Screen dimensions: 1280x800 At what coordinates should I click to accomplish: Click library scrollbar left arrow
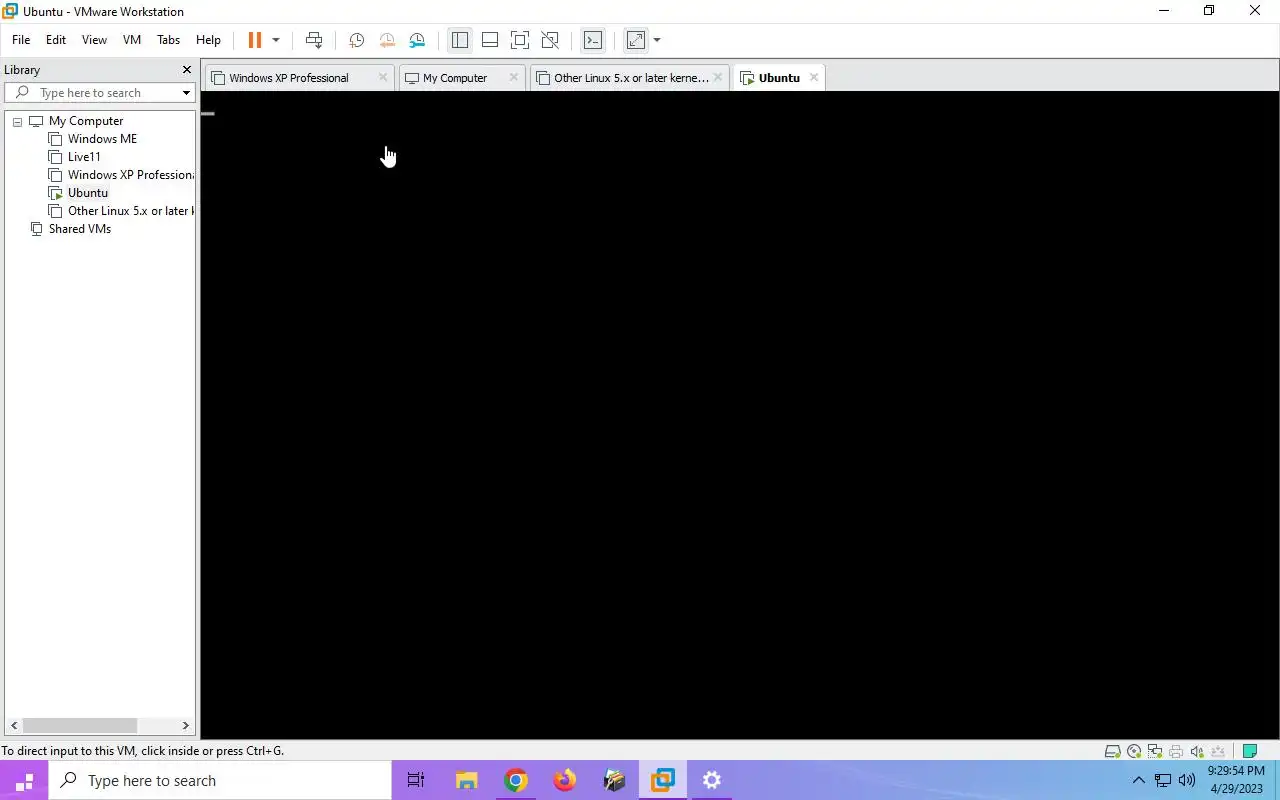pos(14,725)
